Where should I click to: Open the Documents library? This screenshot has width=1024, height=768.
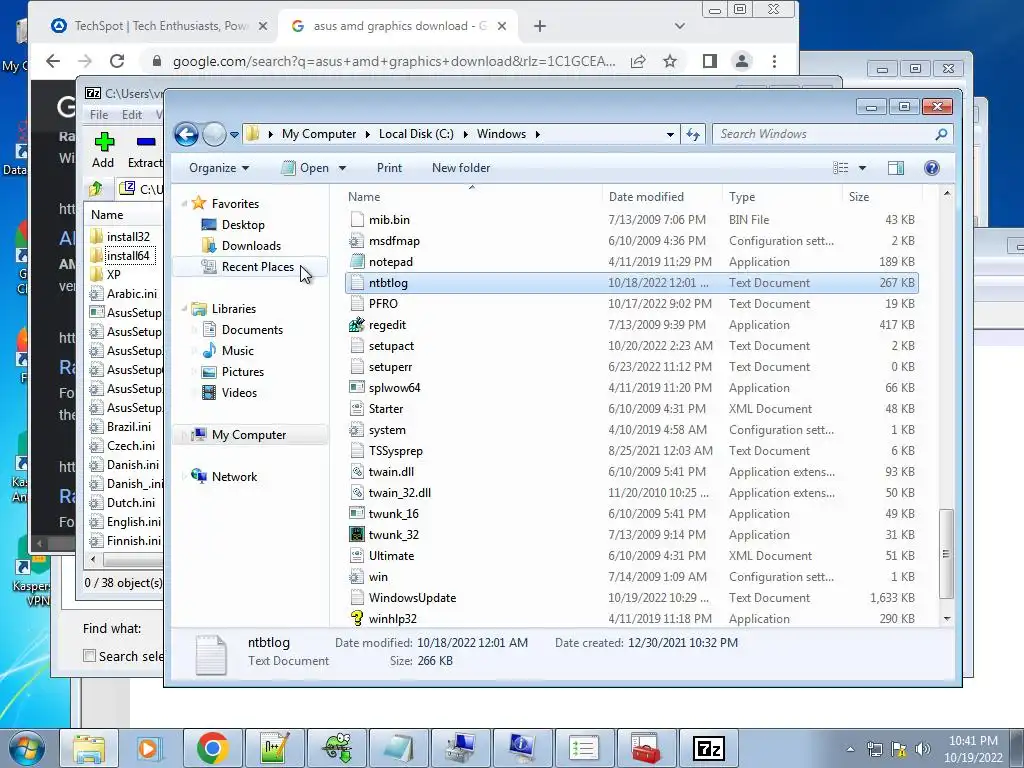(x=252, y=330)
